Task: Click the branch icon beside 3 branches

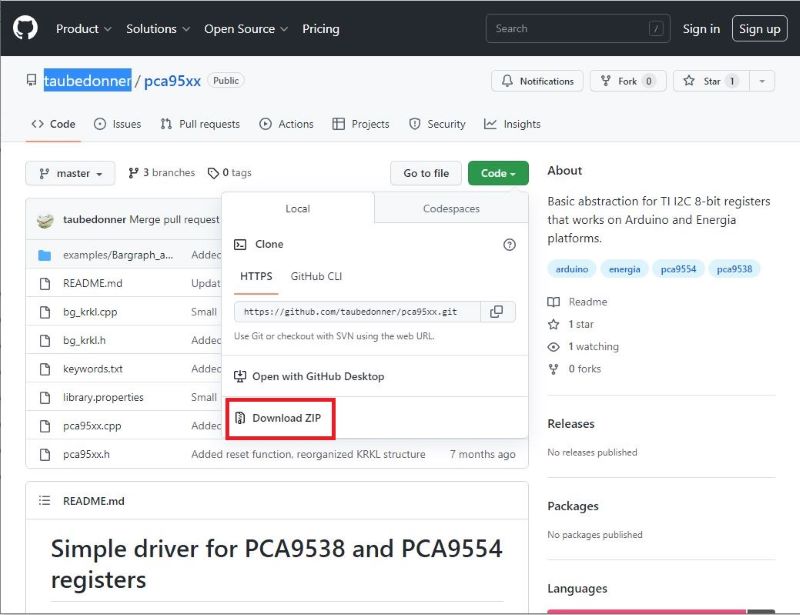Action: [x=133, y=174]
